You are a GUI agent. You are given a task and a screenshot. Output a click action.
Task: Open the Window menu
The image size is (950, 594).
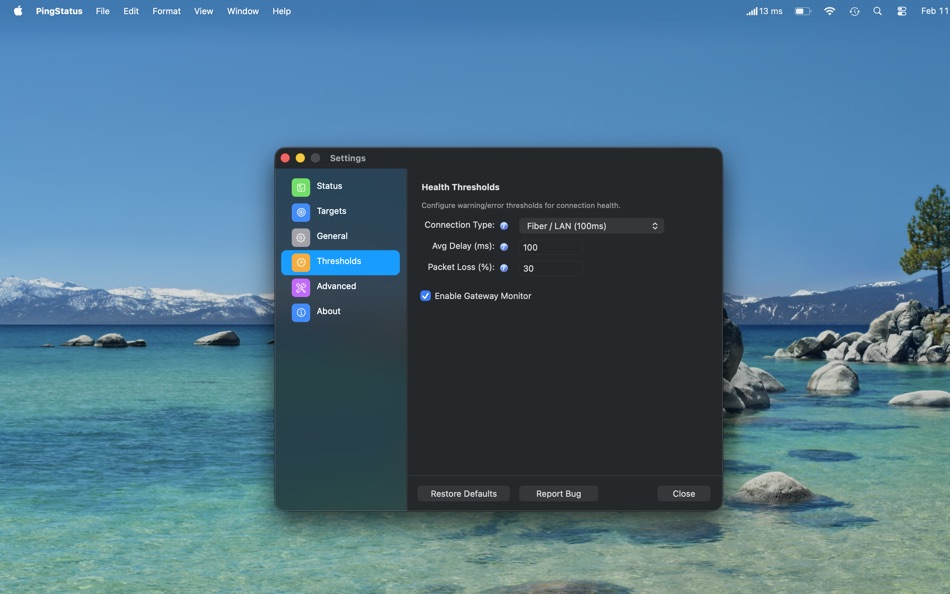242,11
